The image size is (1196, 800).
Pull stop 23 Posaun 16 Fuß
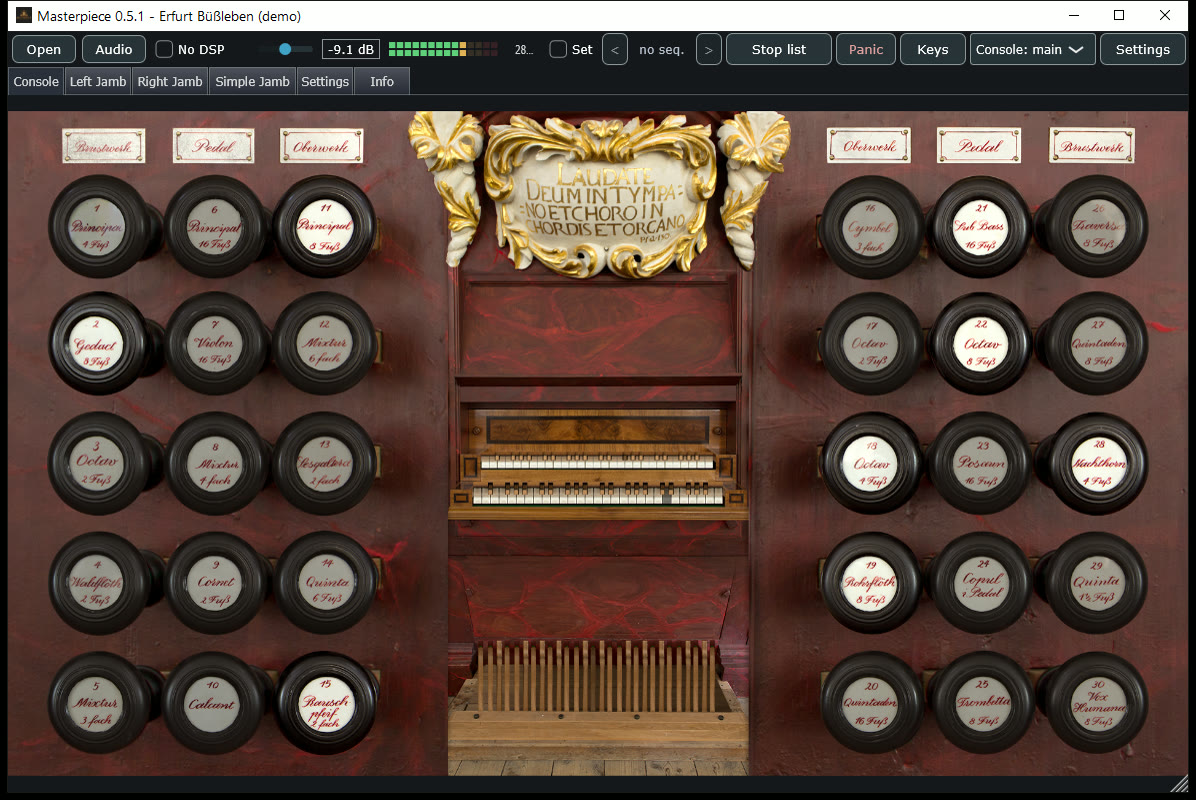(x=982, y=464)
